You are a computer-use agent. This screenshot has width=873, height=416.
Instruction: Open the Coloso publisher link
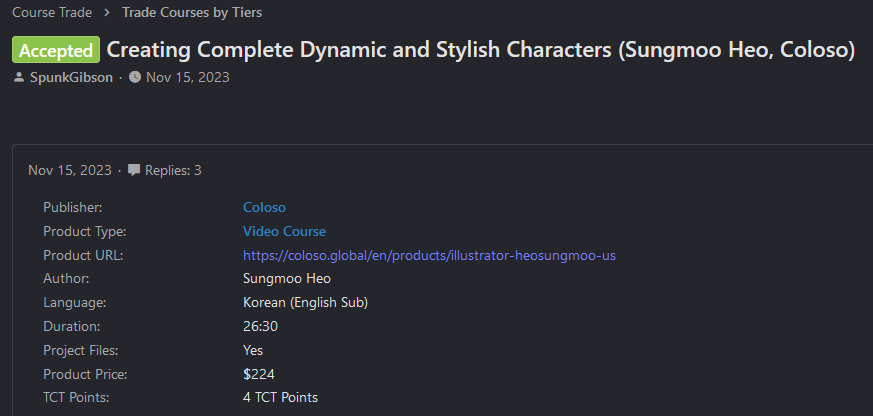click(x=264, y=207)
